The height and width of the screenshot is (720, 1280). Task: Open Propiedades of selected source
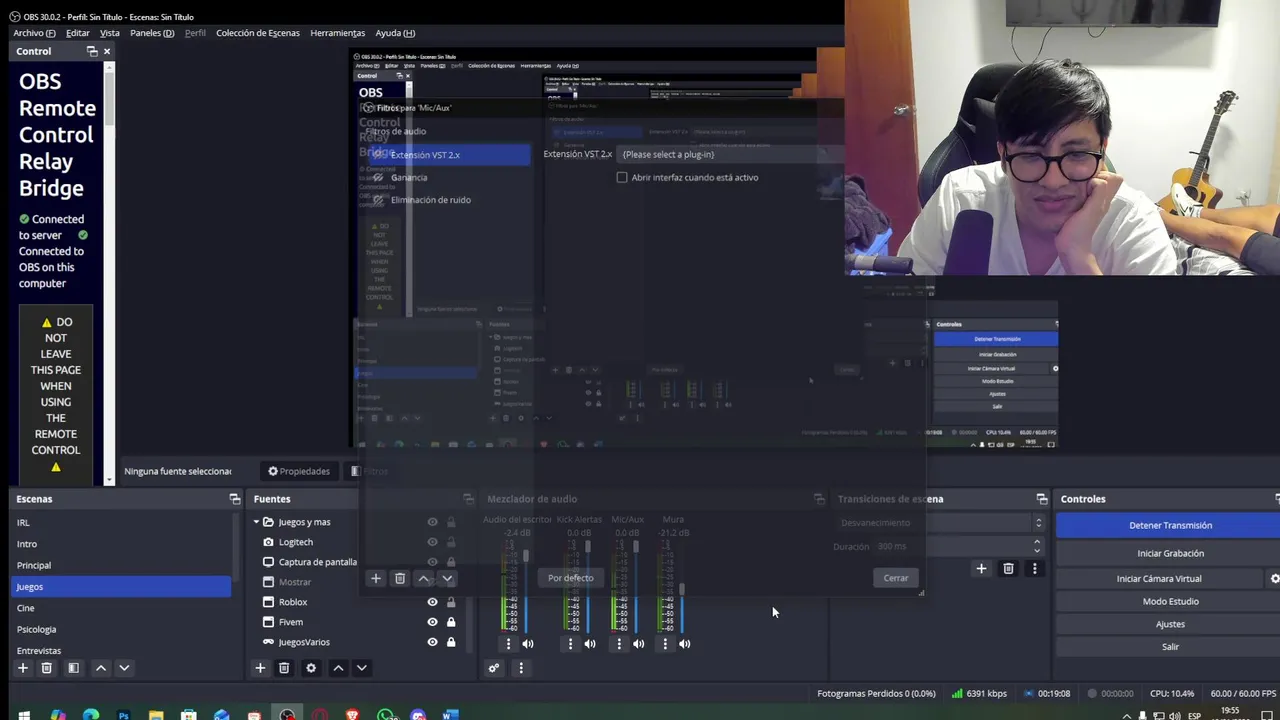click(298, 471)
